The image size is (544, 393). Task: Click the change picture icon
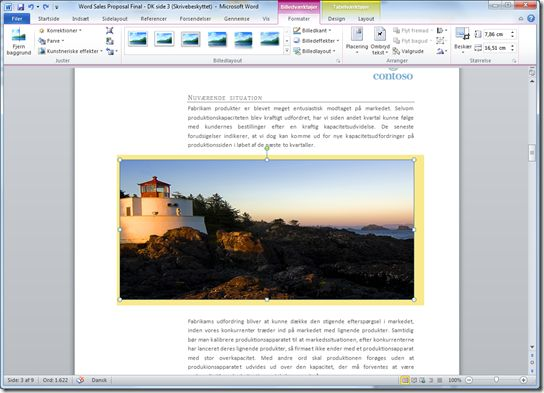110,41
